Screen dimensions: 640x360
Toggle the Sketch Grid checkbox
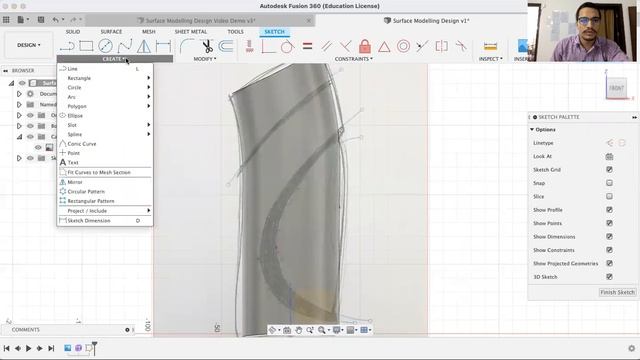tap(609, 169)
